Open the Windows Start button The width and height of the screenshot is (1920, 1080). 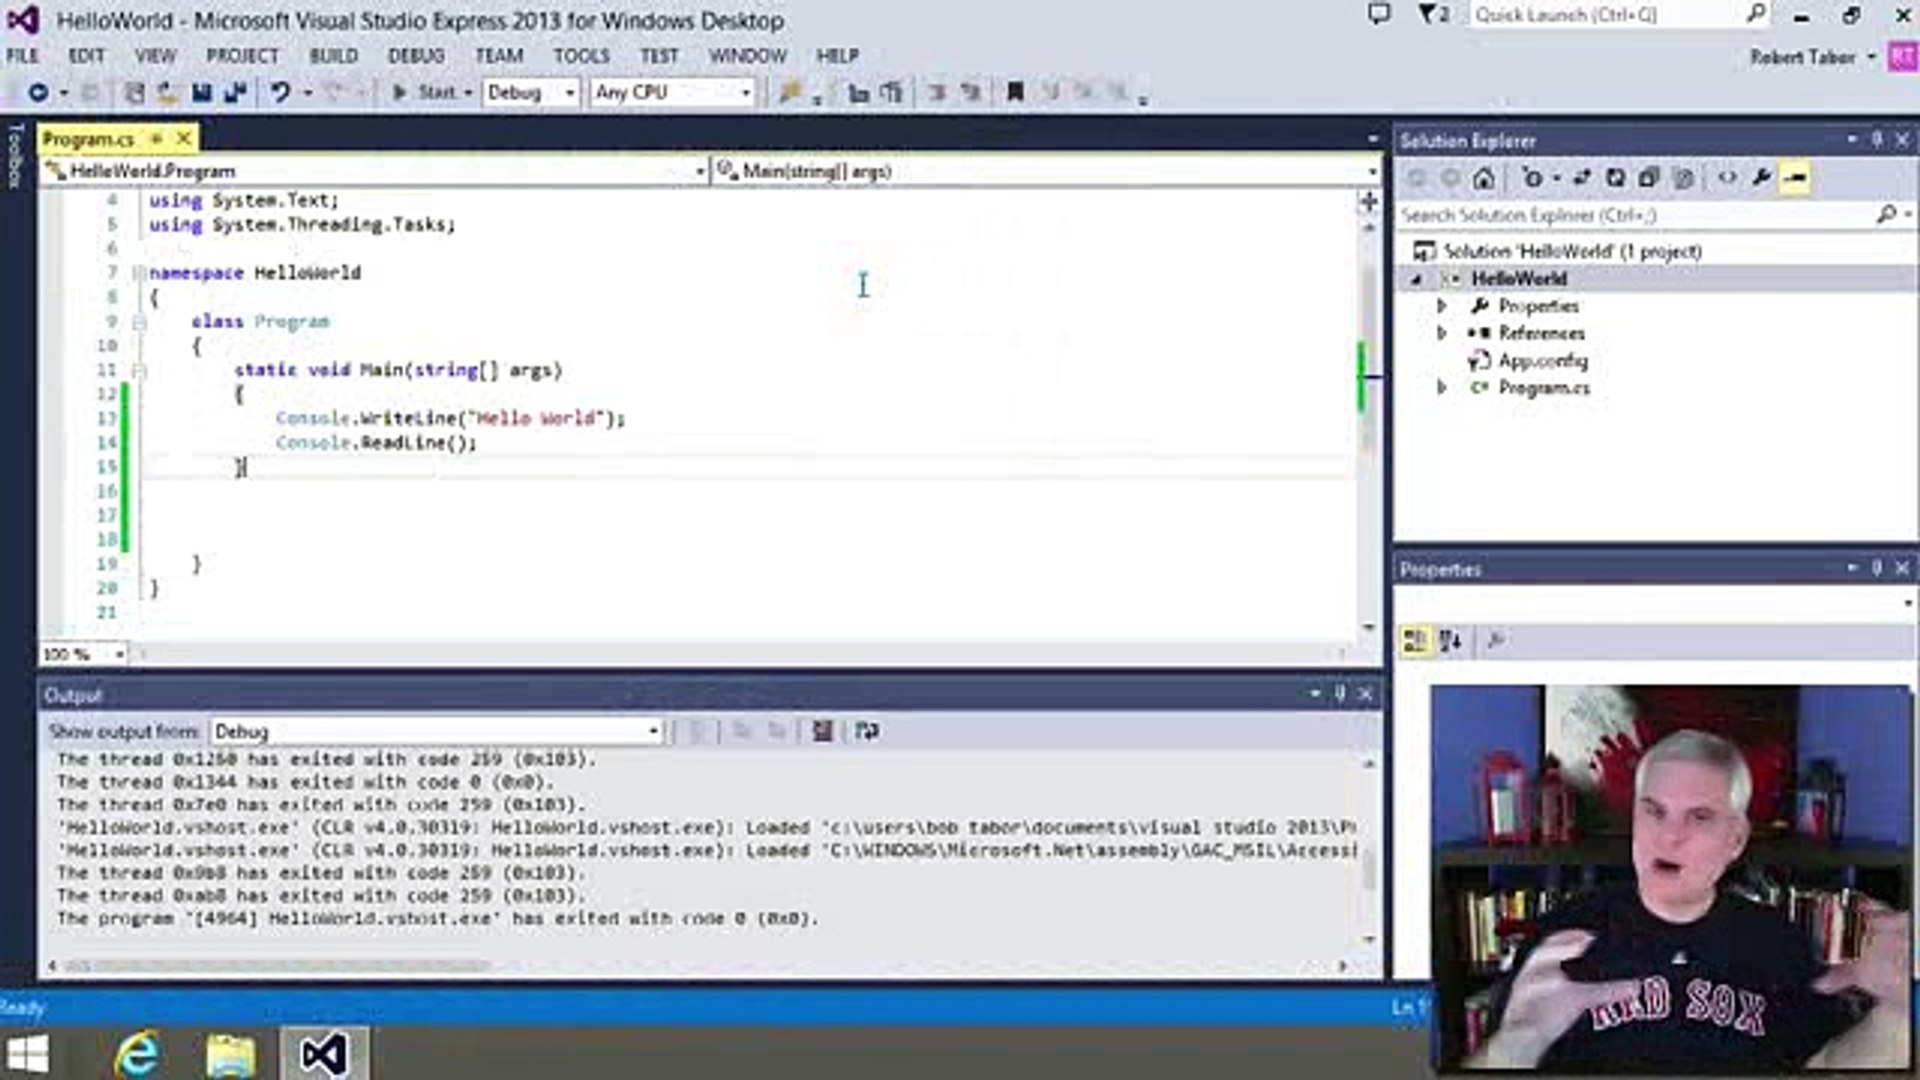[27, 1054]
